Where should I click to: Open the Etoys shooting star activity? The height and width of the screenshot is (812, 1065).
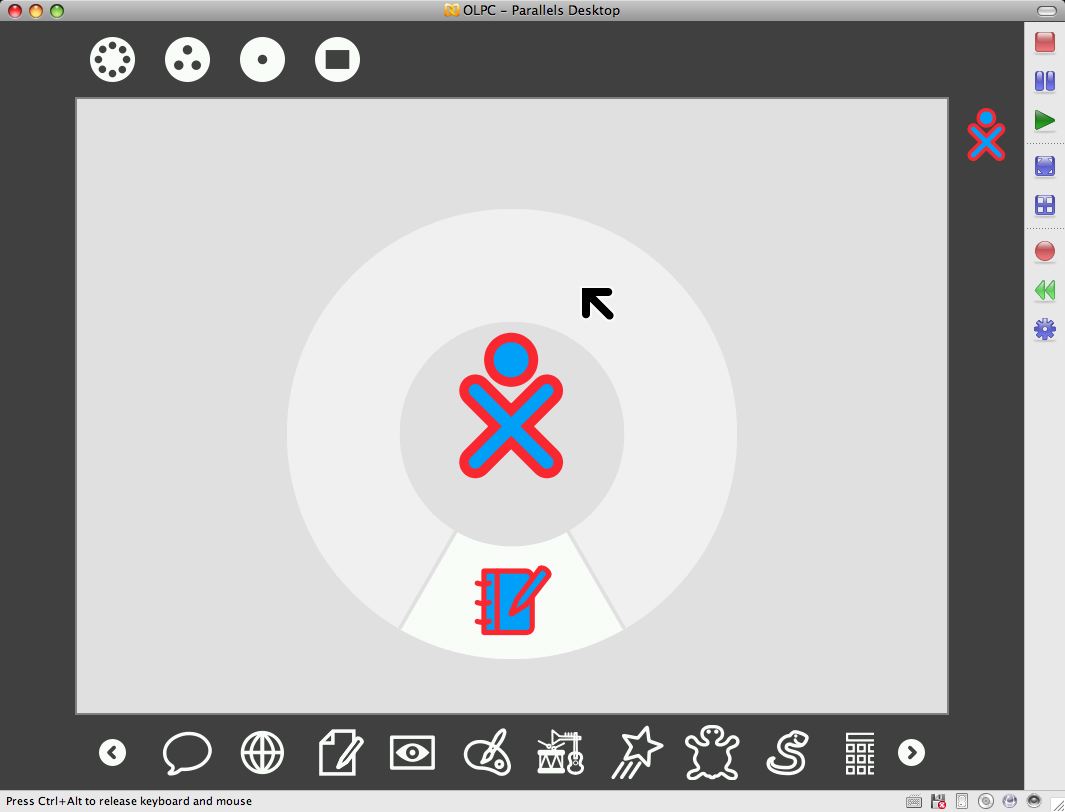coord(638,753)
